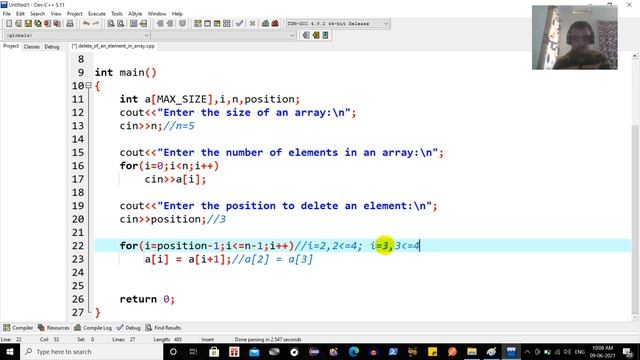
Task: Click the Rebuild All toolbar icon
Action: (x=227, y=24)
